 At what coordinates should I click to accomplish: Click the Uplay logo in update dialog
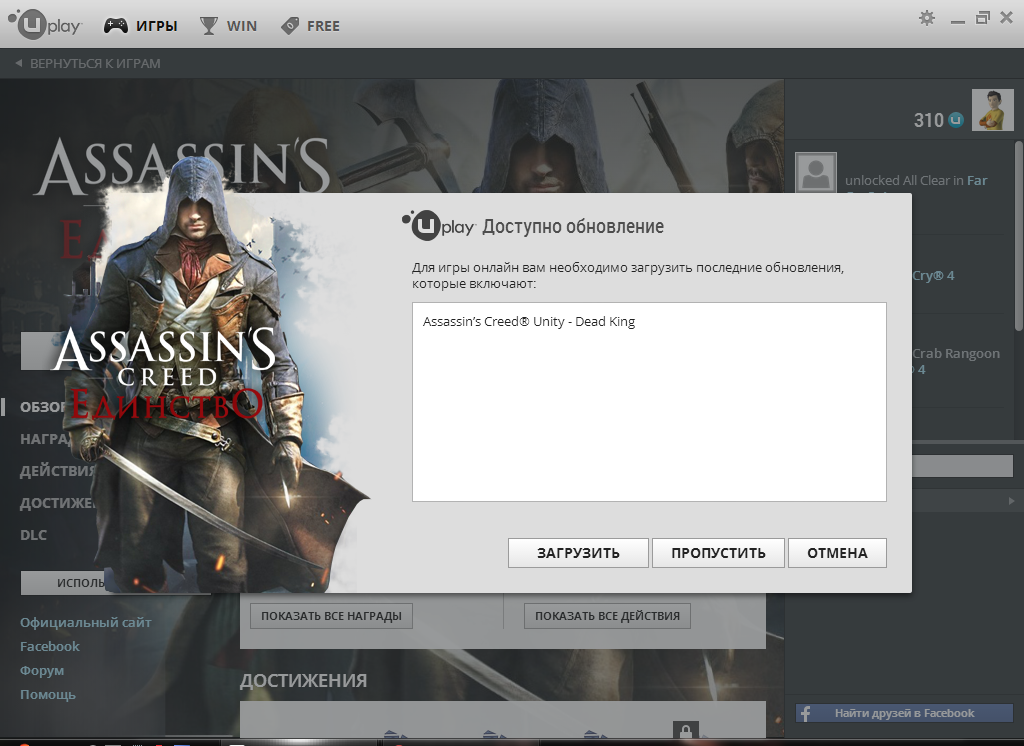click(x=438, y=225)
